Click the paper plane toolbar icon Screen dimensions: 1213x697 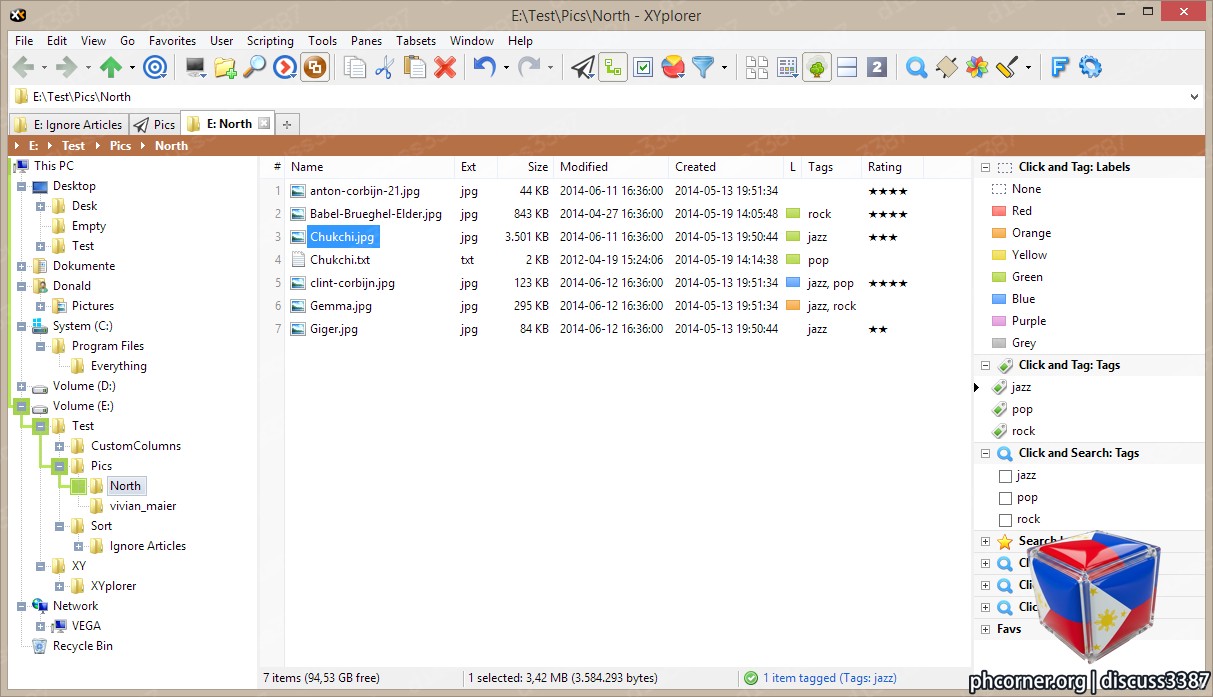(x=583, y=67)
